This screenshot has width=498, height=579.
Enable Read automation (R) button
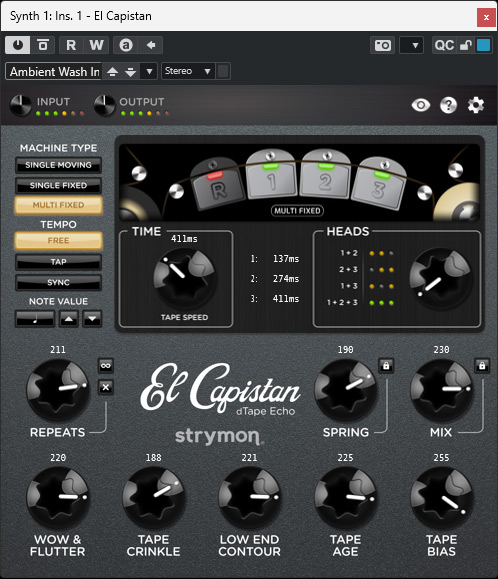(71, 45)
